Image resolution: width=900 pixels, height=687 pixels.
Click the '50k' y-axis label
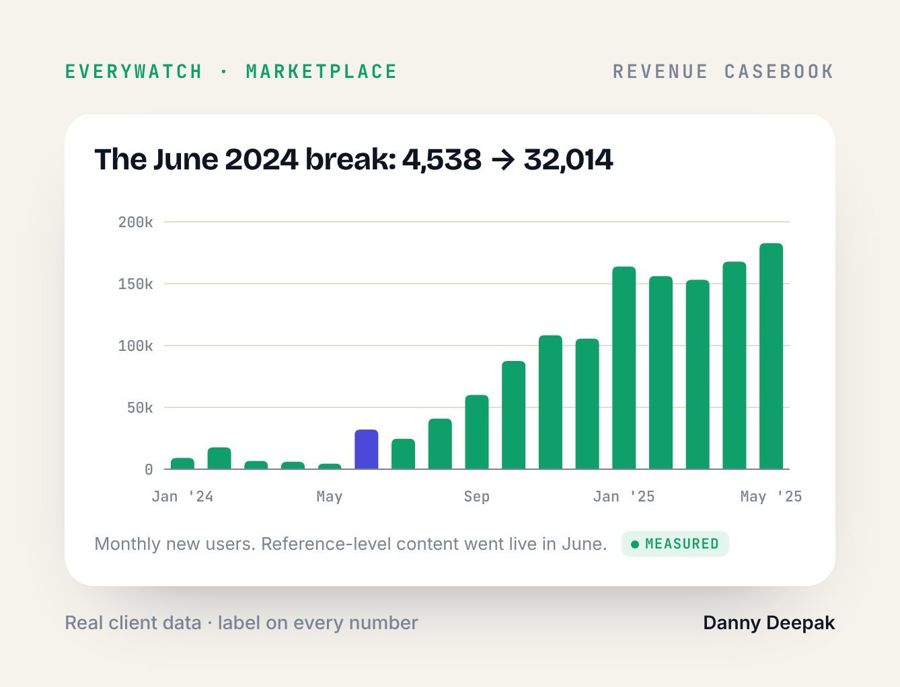[140, 408]
